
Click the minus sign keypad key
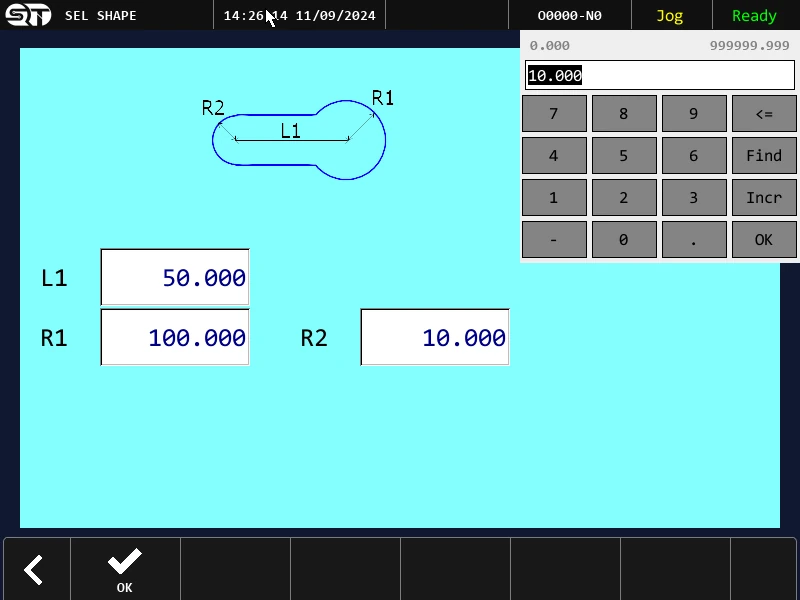pyautogui.click(x=554, y=240)
